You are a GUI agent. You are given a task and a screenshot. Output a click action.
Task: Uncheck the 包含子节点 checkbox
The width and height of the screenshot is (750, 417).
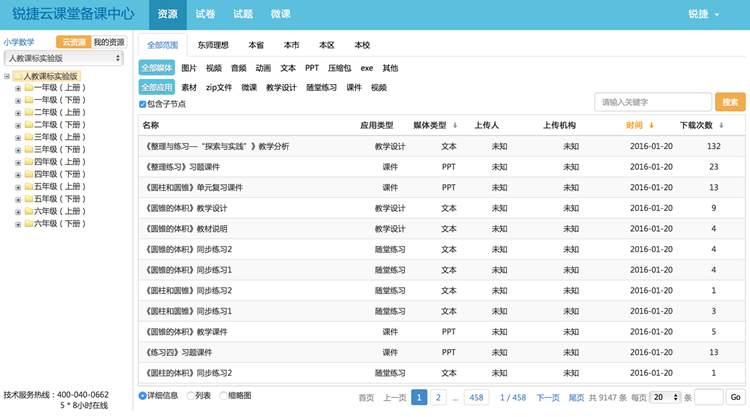click(x=142, y=104)
